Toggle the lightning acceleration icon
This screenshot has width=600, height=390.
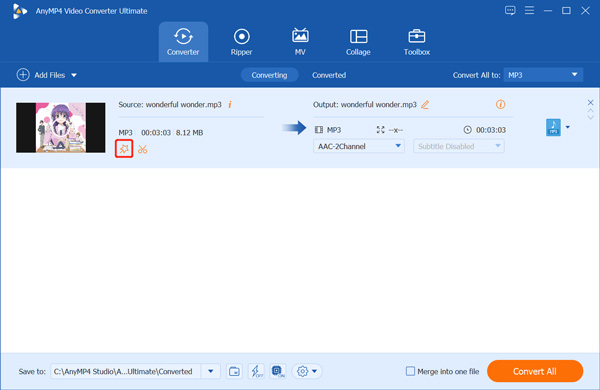pos(256,371)
